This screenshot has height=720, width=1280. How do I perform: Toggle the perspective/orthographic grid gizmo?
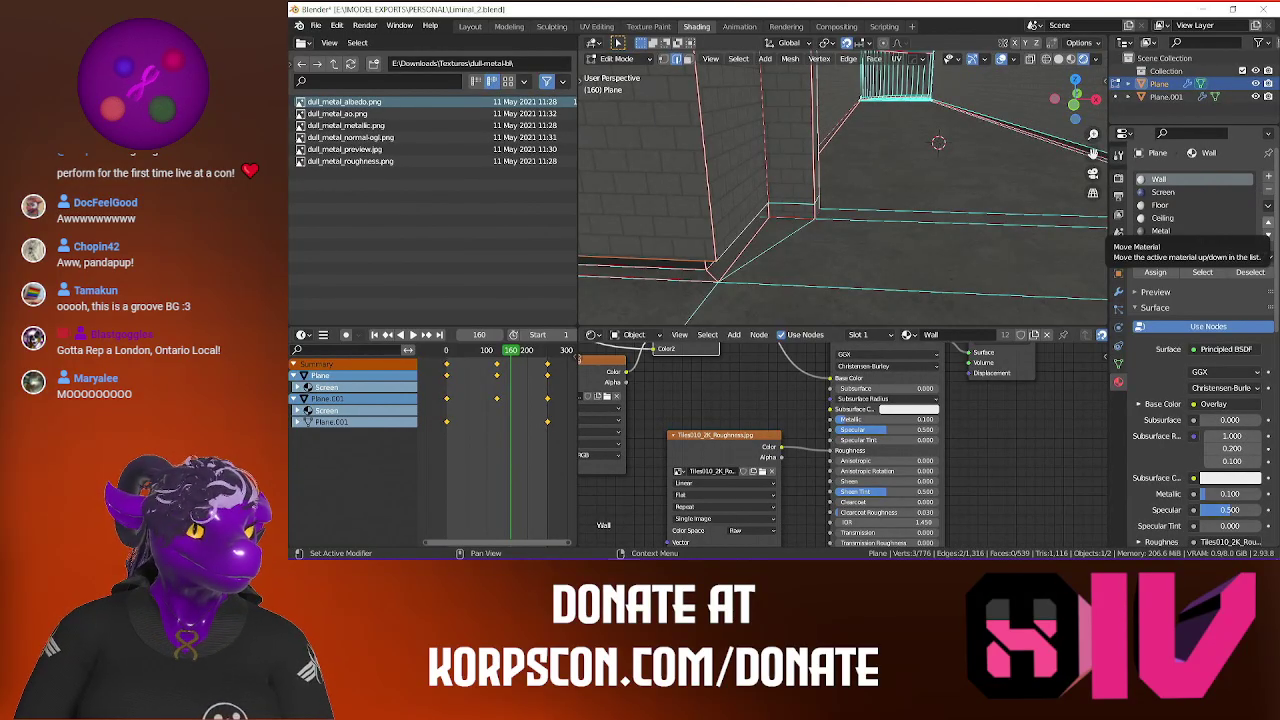tap(1093, 193)
